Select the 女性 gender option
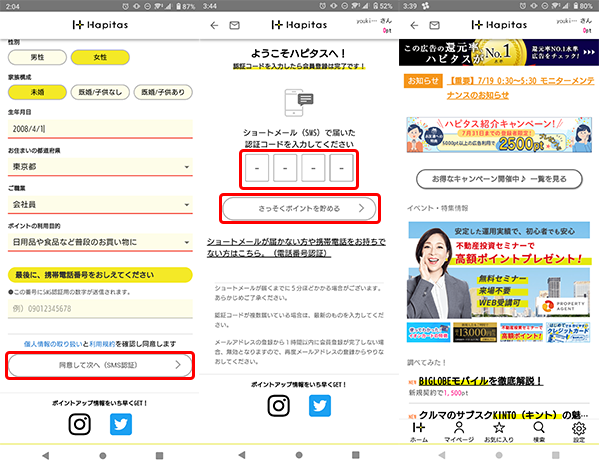The height and width of the screenshot is (467, 600). [x=100, y=57]
